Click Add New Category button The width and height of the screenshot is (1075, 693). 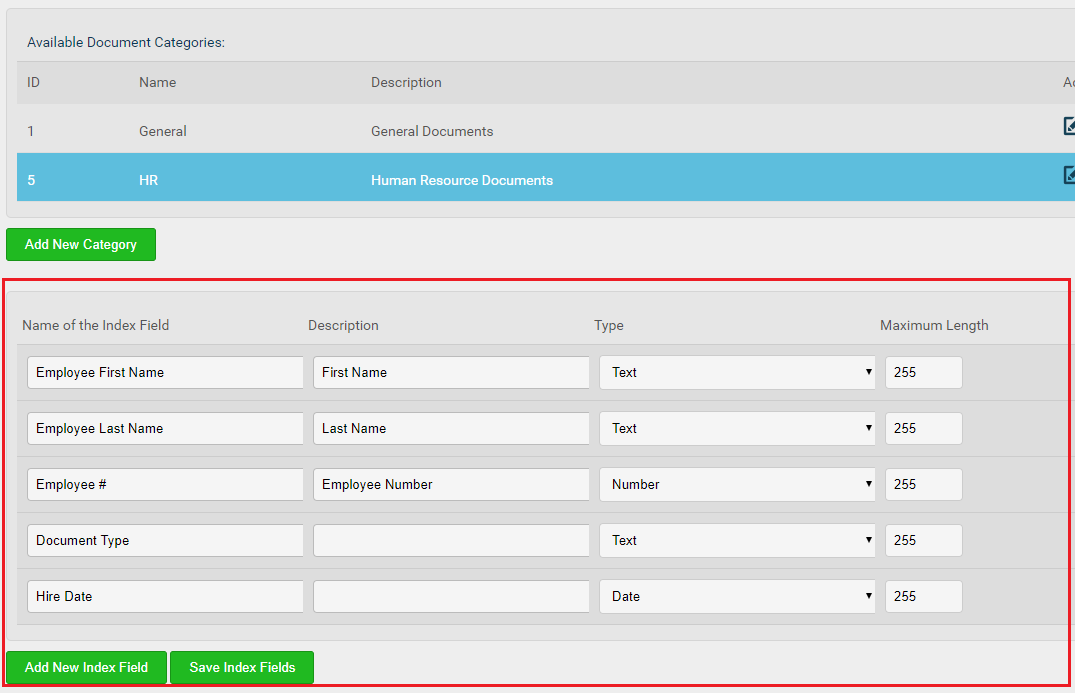(81, 244)
